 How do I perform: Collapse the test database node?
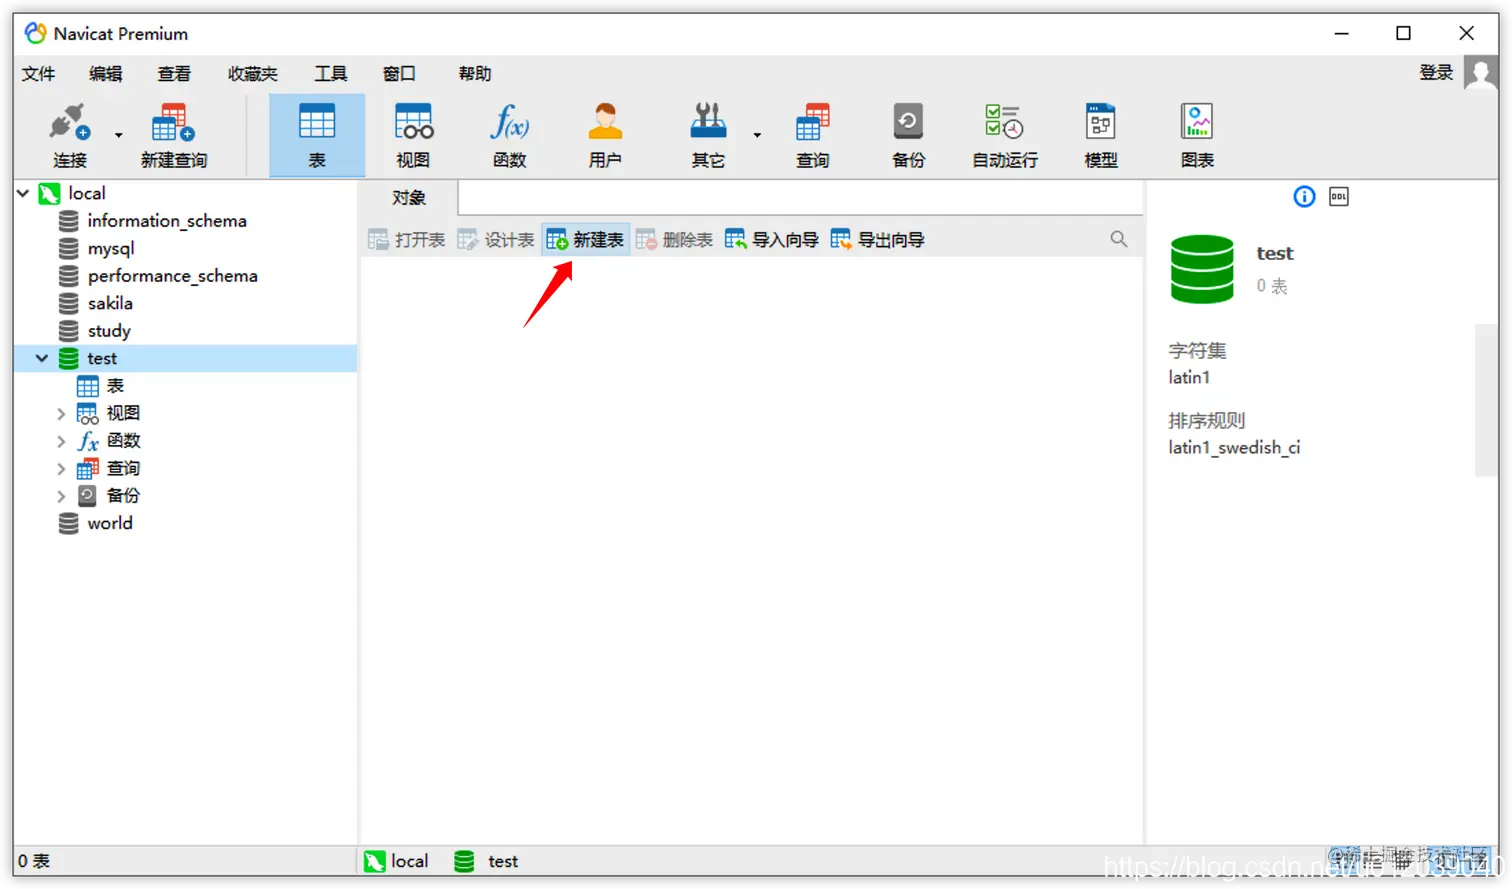pos(42,358)
